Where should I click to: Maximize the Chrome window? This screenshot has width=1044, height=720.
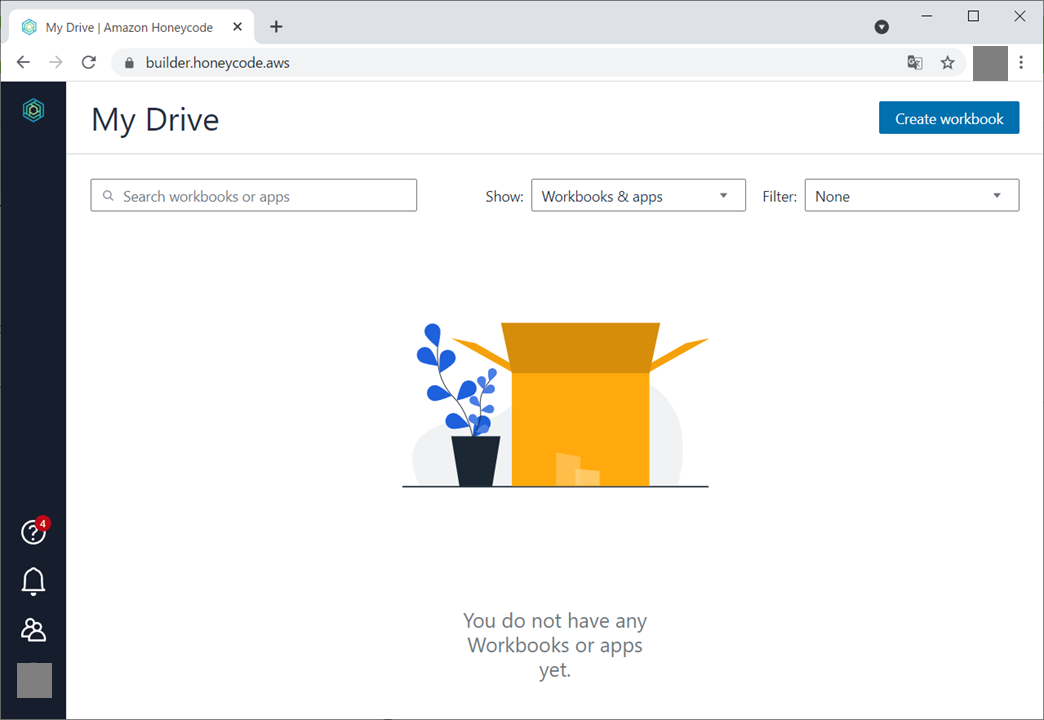973,16
